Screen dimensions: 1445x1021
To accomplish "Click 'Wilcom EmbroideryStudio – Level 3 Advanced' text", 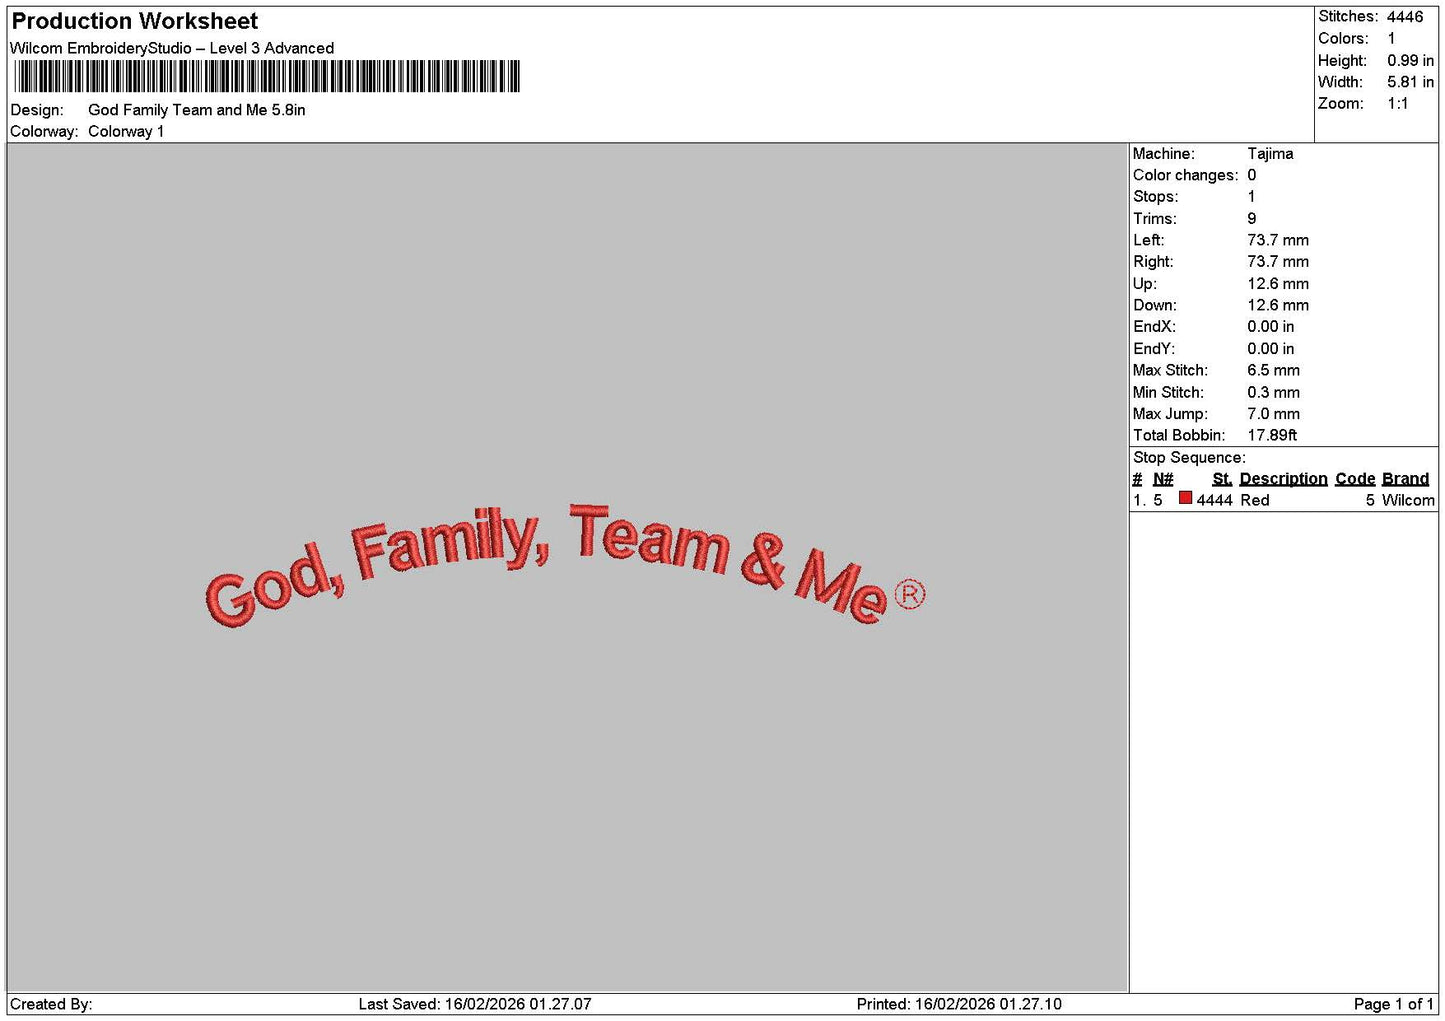I will (172, 48).
